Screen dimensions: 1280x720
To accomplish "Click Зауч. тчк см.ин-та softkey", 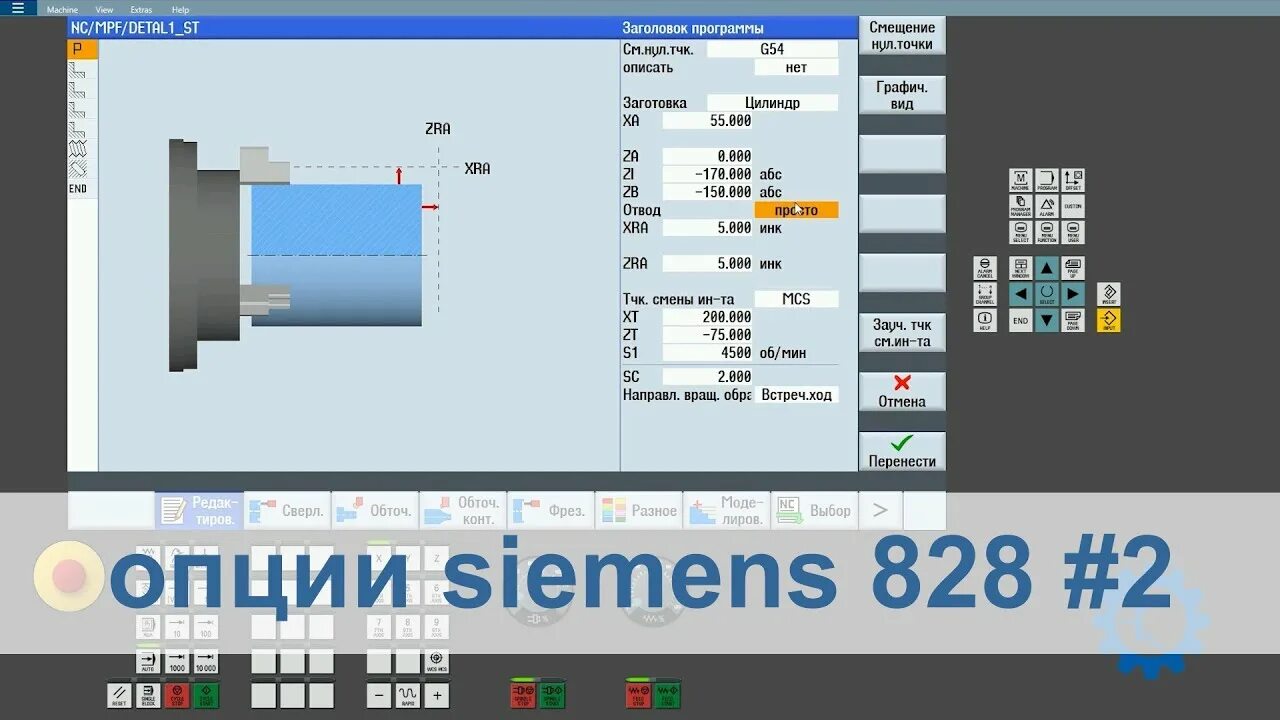I will click(x=902, y=333).
